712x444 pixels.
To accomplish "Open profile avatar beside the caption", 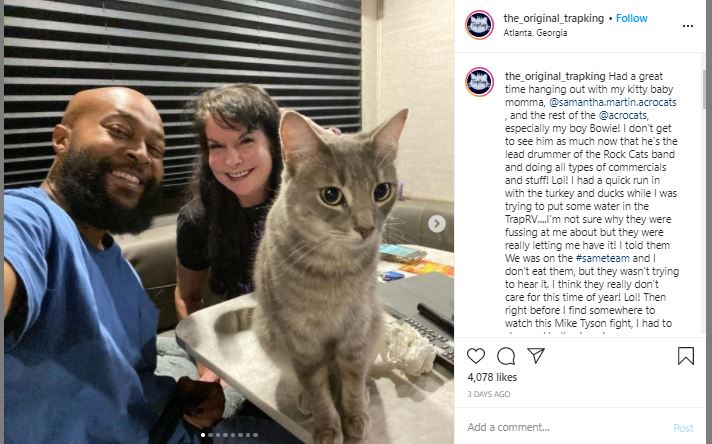I will [x=480, y=82].
